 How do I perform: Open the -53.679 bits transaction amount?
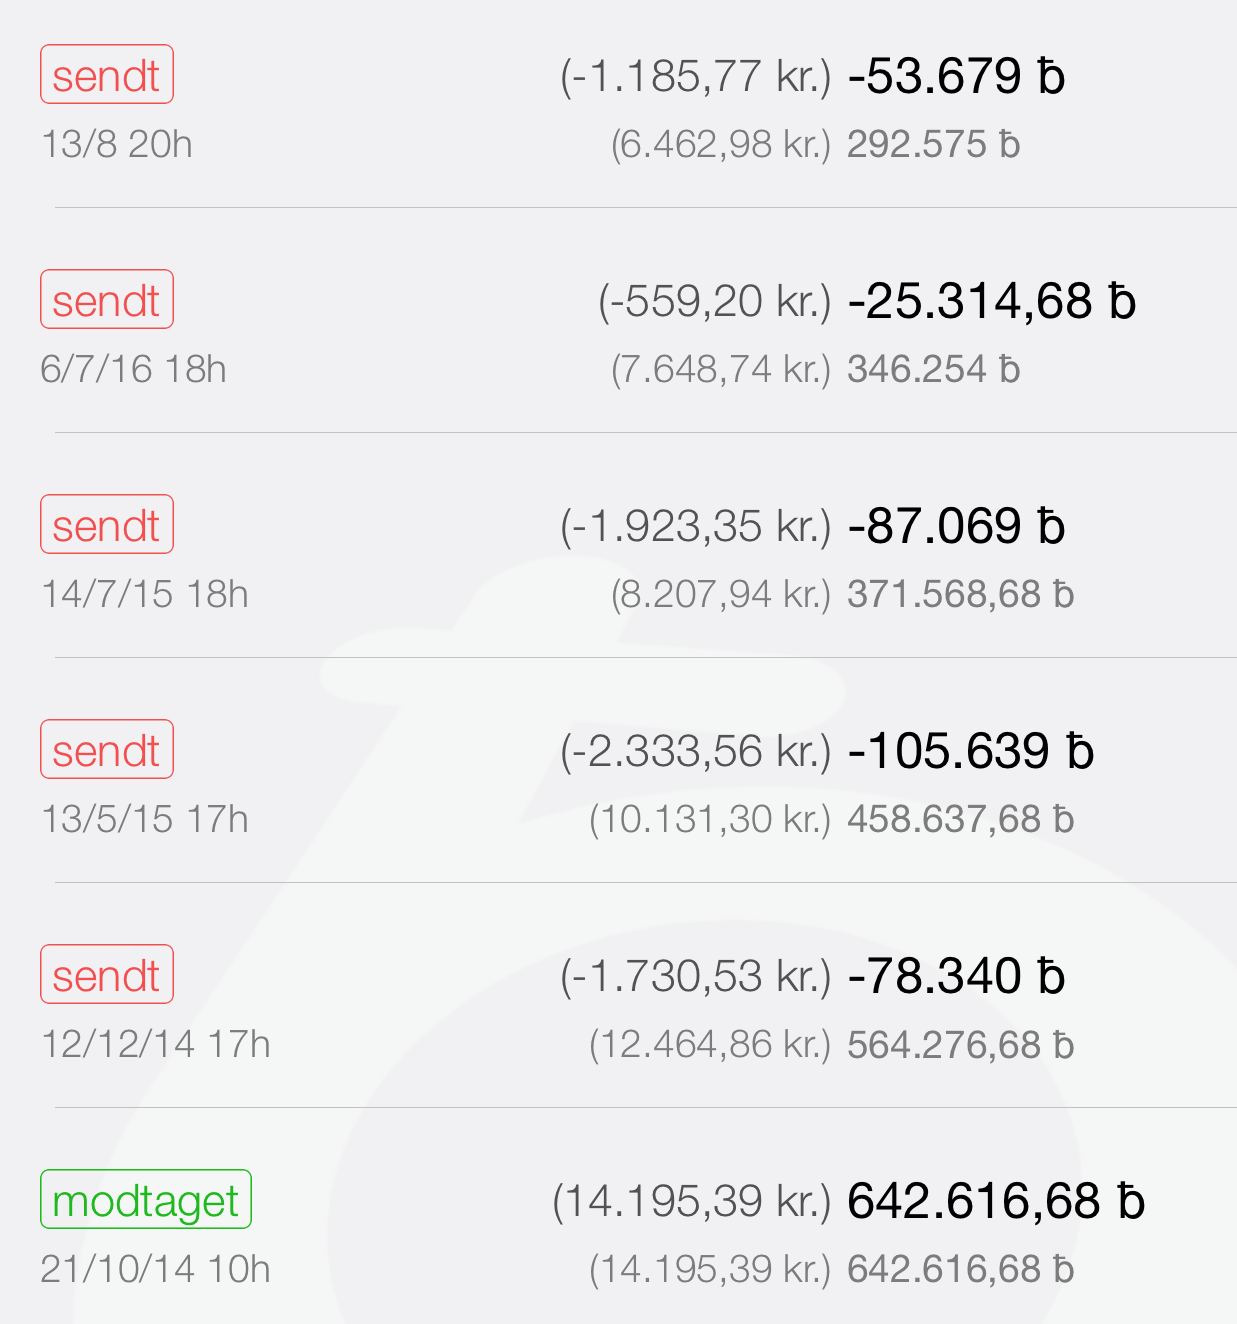(x=956, y=77)
